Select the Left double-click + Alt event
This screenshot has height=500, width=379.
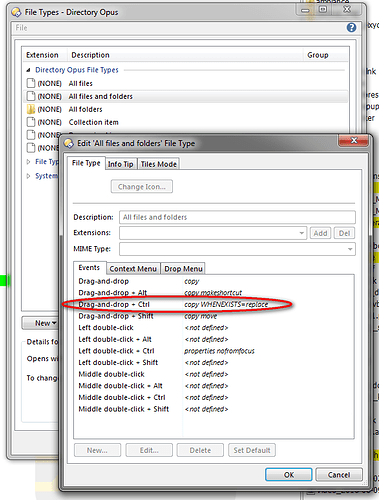tap(213, 339)
